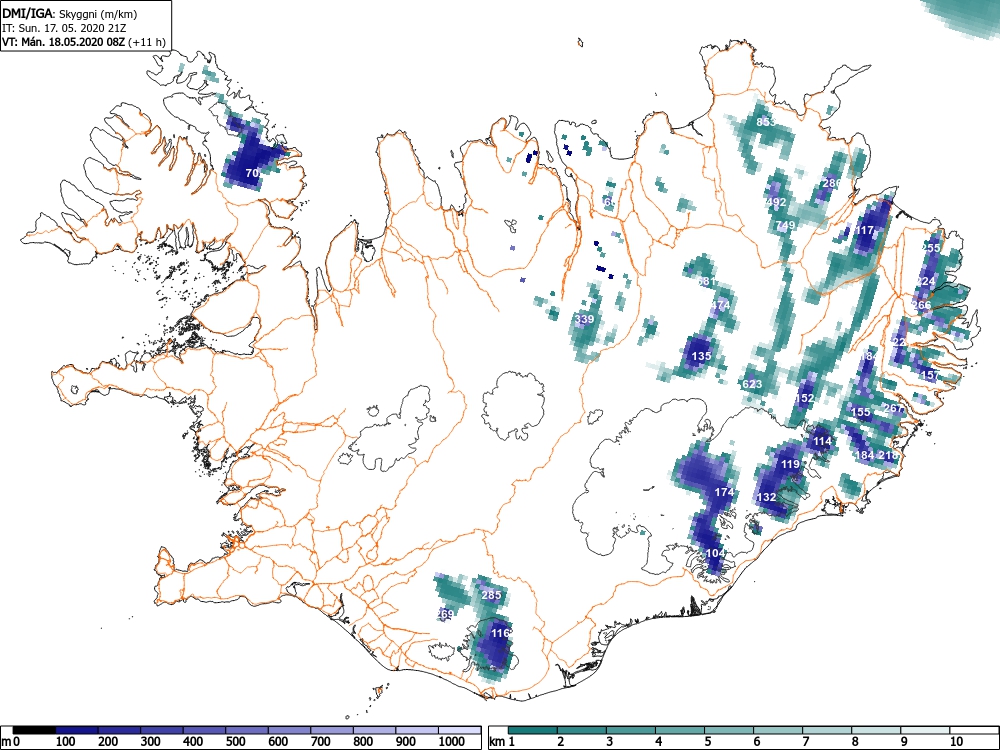Click the '255' visibility label on the east coast
This screenshot has height=750, width=1000.
931,247
